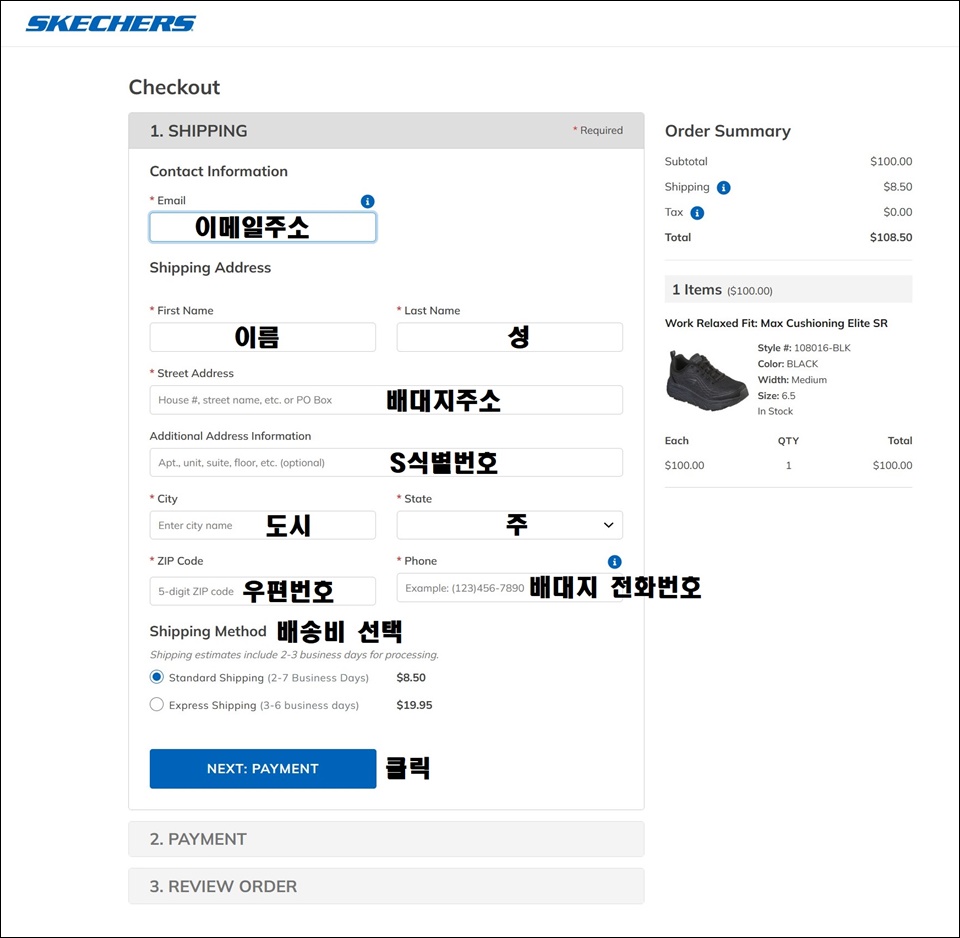Open the Tax info icon in Order Summary
The height and width of the screenshot is (938, 960).
pos(697,213)
